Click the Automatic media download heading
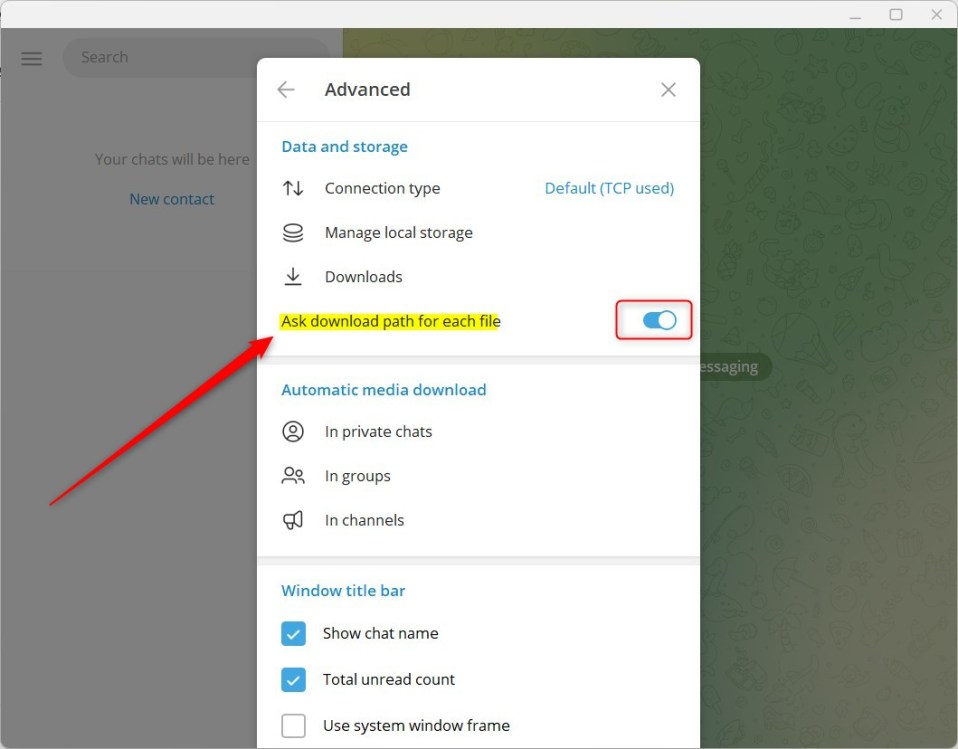Viewport: 958px width, 749px height. pyautogui.click(x=384, y=390)
